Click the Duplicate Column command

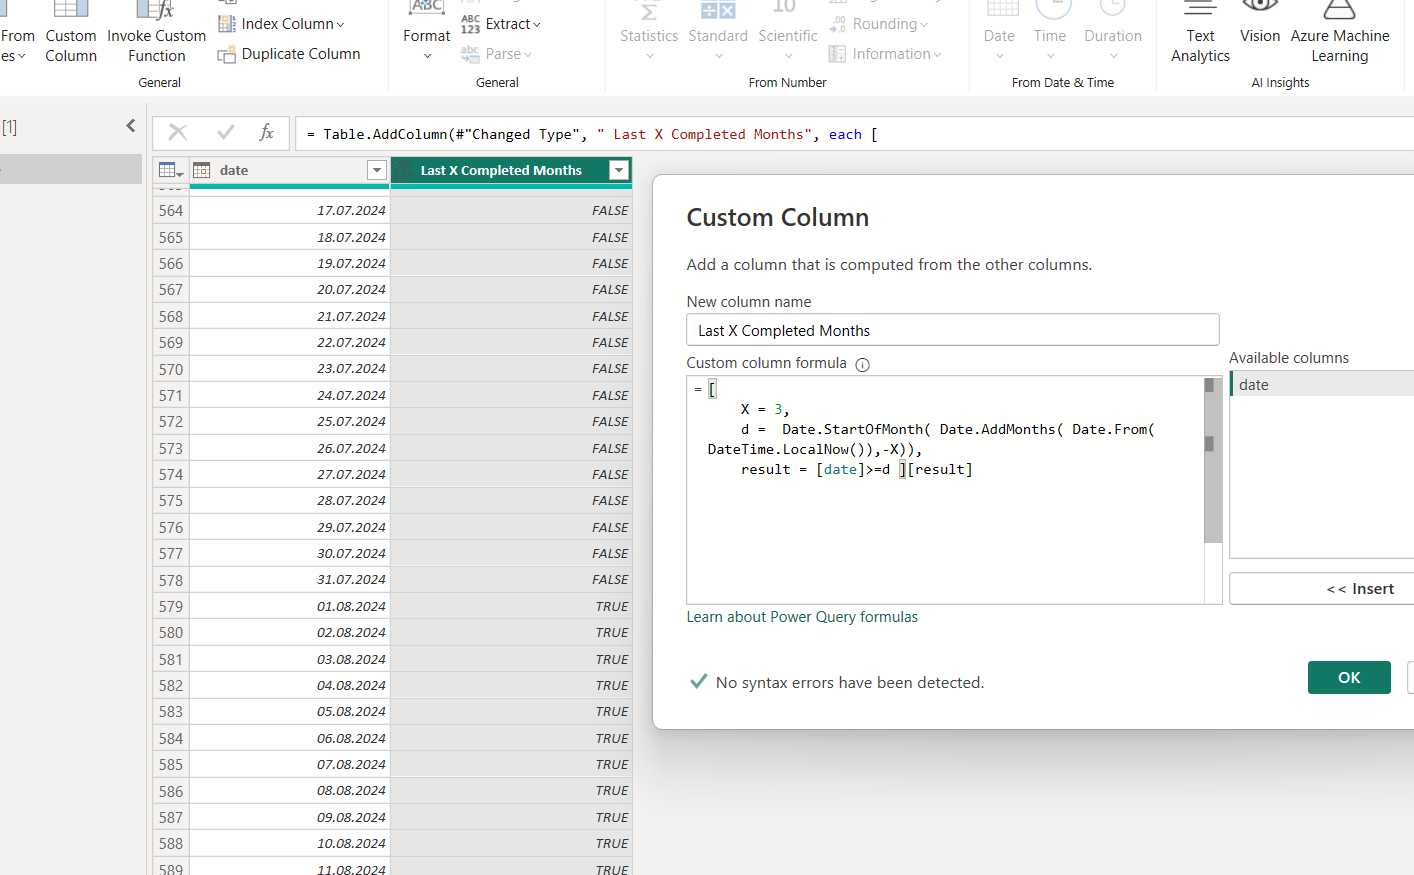coord(289,54)
